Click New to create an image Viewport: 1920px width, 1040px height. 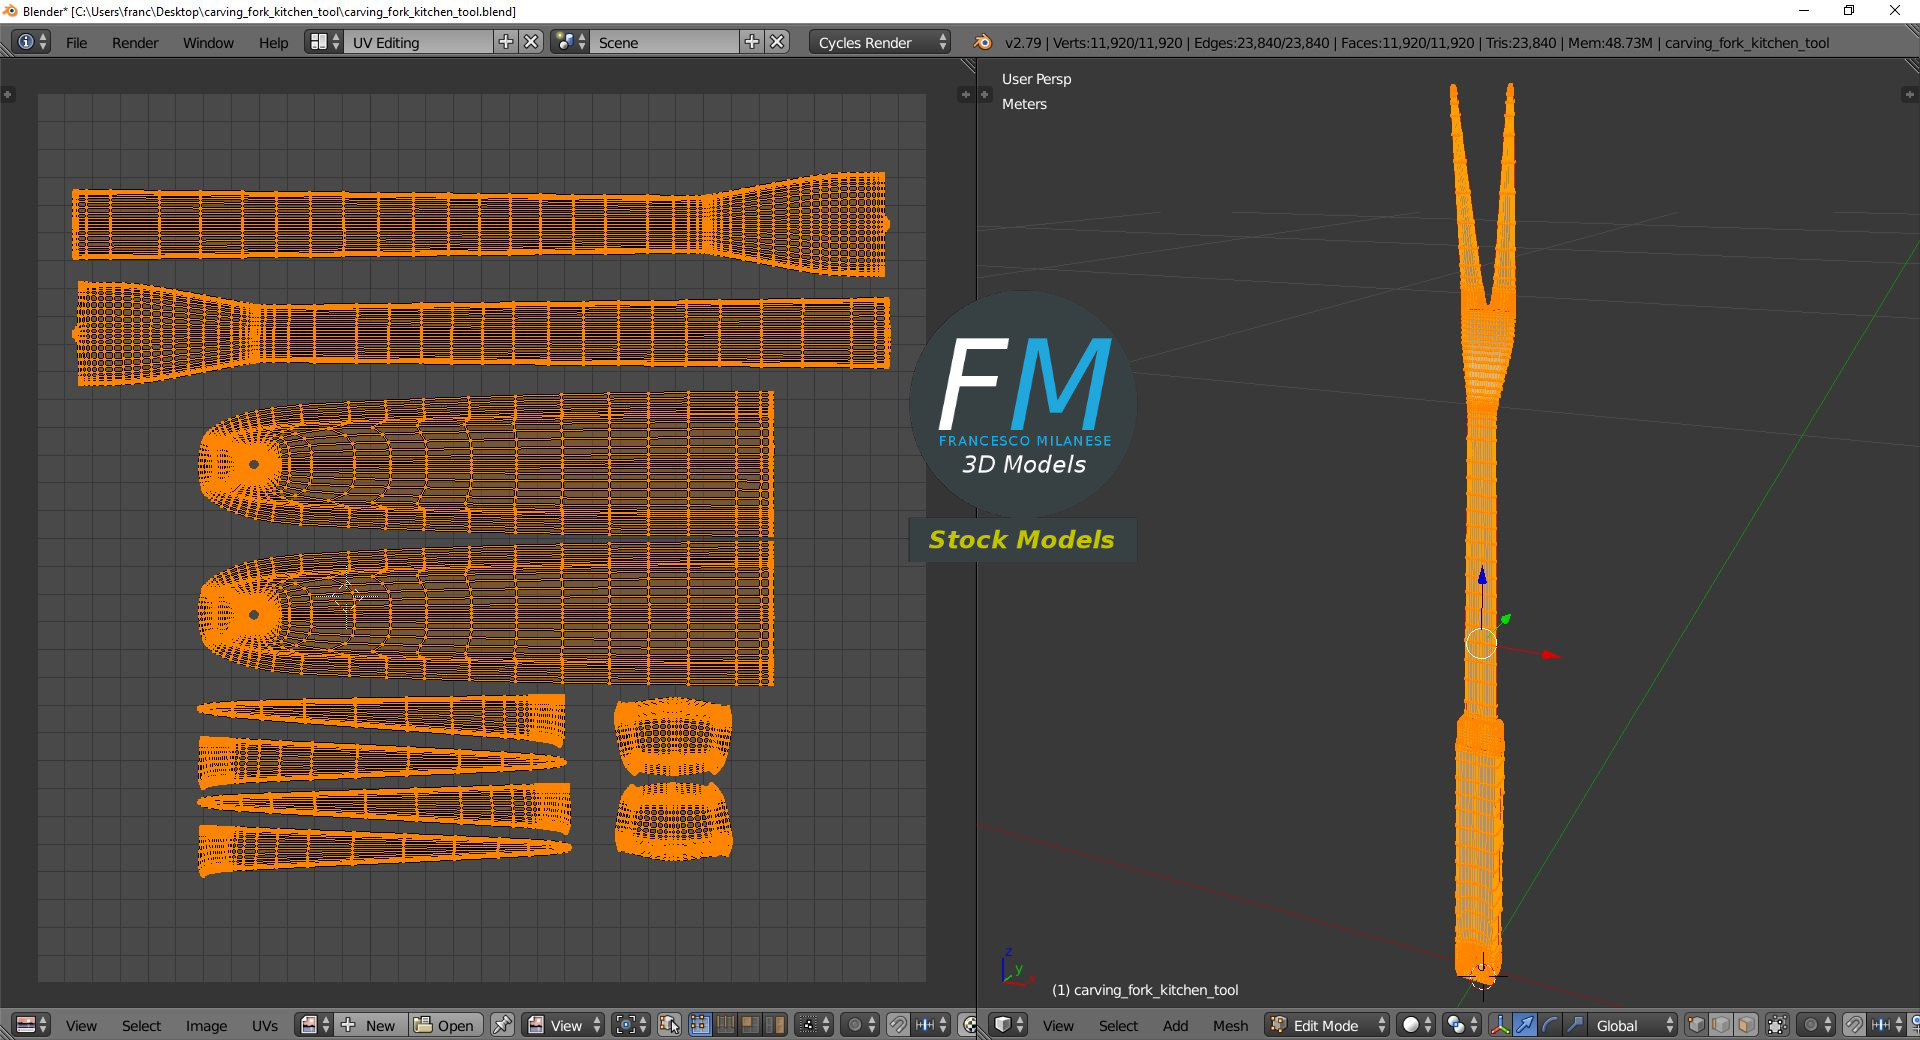click(x=370, y=1025)
